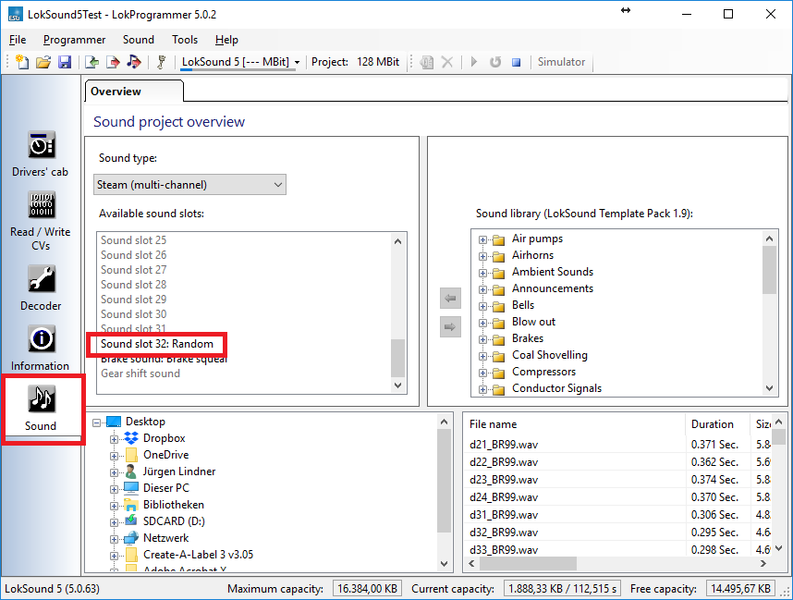The width and height of the screenshot is (793, 600).
Task: Sort by the Duration column header
Action: pyautogui.click(x=718, y=424)
